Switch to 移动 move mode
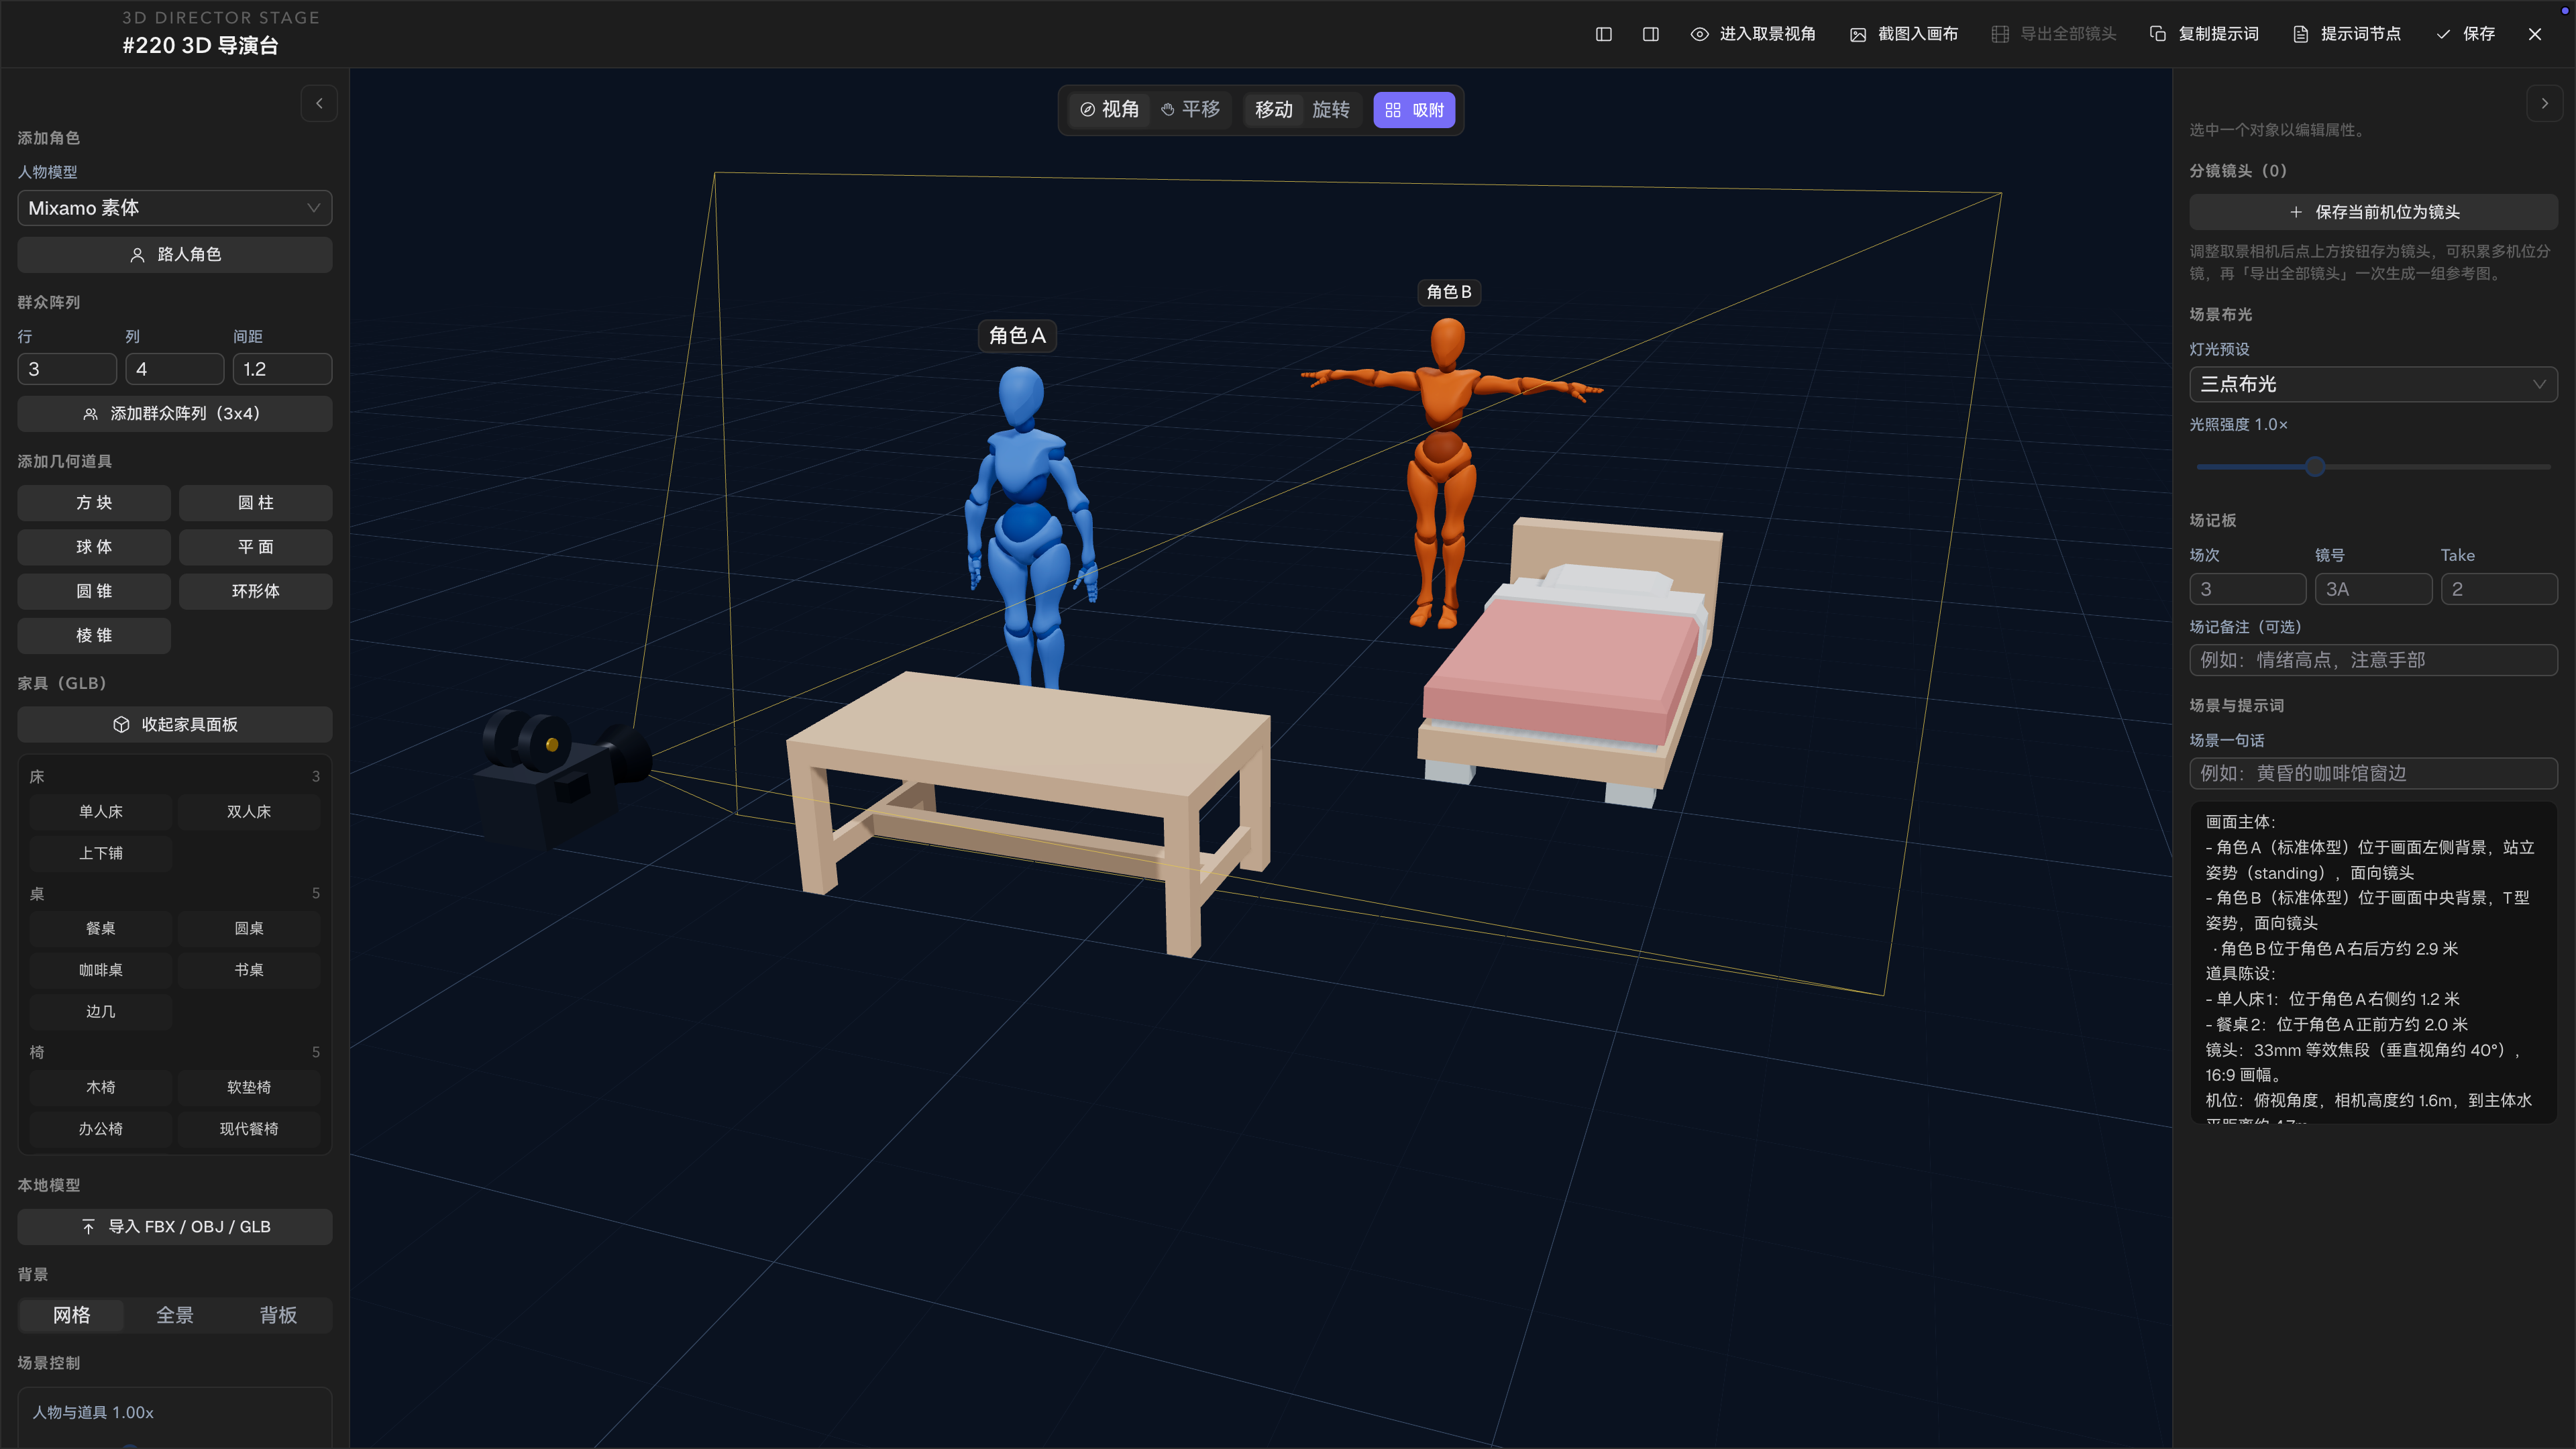Image resolution: width=2576 pixels, height=1449 pixels. (1273, 109)
